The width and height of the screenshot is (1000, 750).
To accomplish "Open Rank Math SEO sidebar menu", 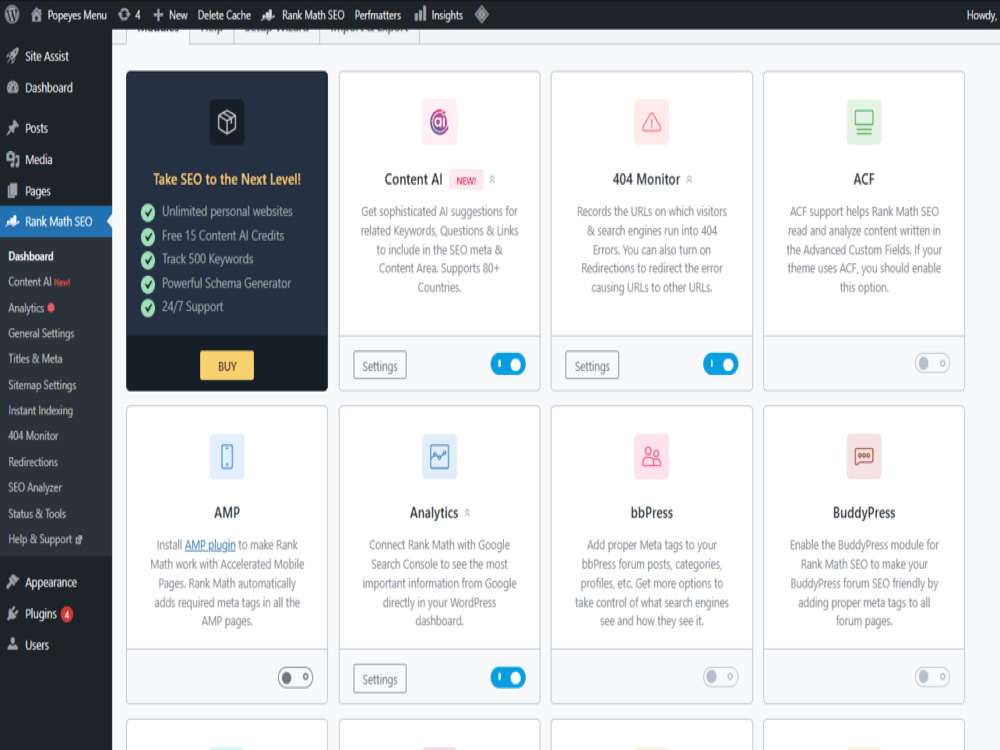I will (56, 221).
